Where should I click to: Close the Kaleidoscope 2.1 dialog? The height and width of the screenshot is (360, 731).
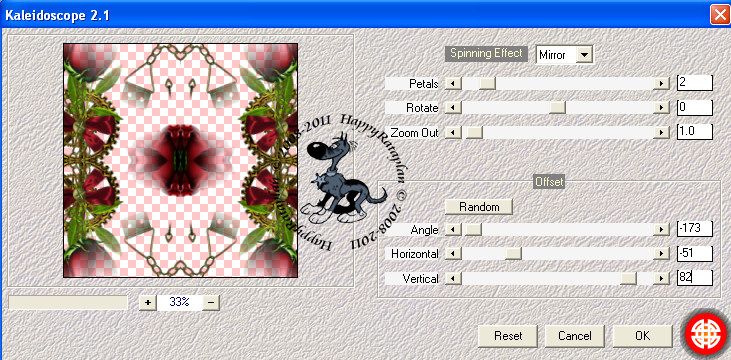tap(720, 14)
